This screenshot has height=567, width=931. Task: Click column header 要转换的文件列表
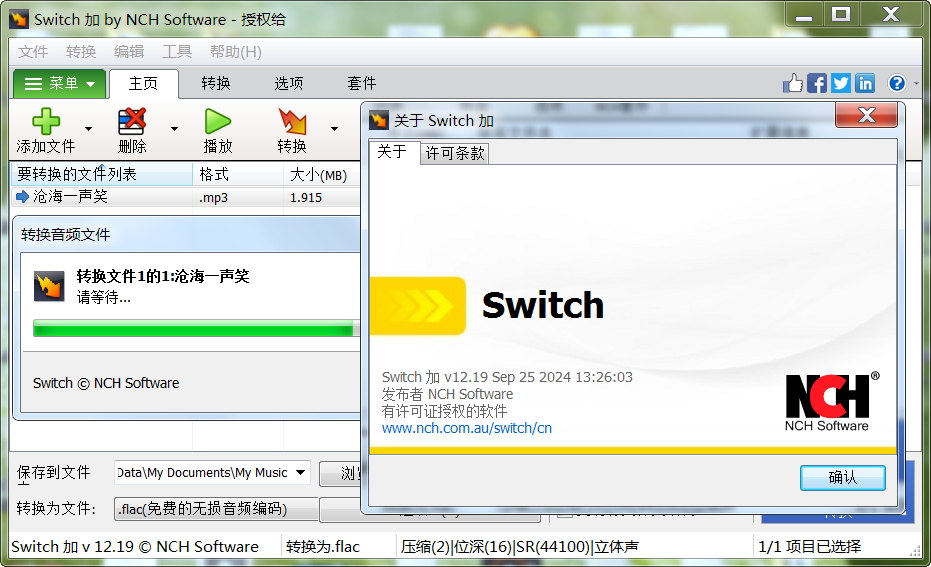click(x=102, y=174)
